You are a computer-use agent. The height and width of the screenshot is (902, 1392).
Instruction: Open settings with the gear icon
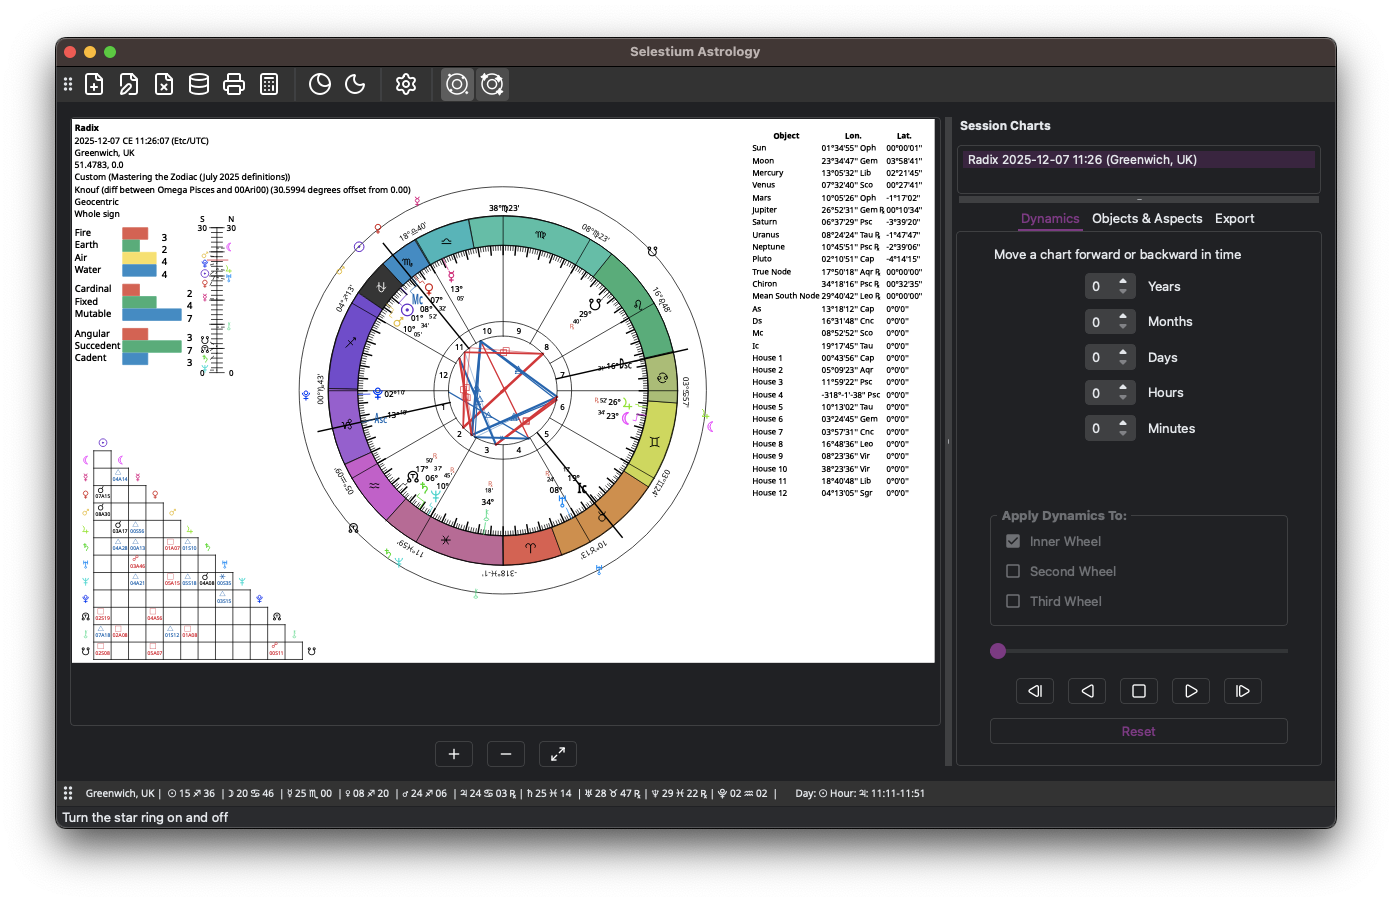coord(406,85)
